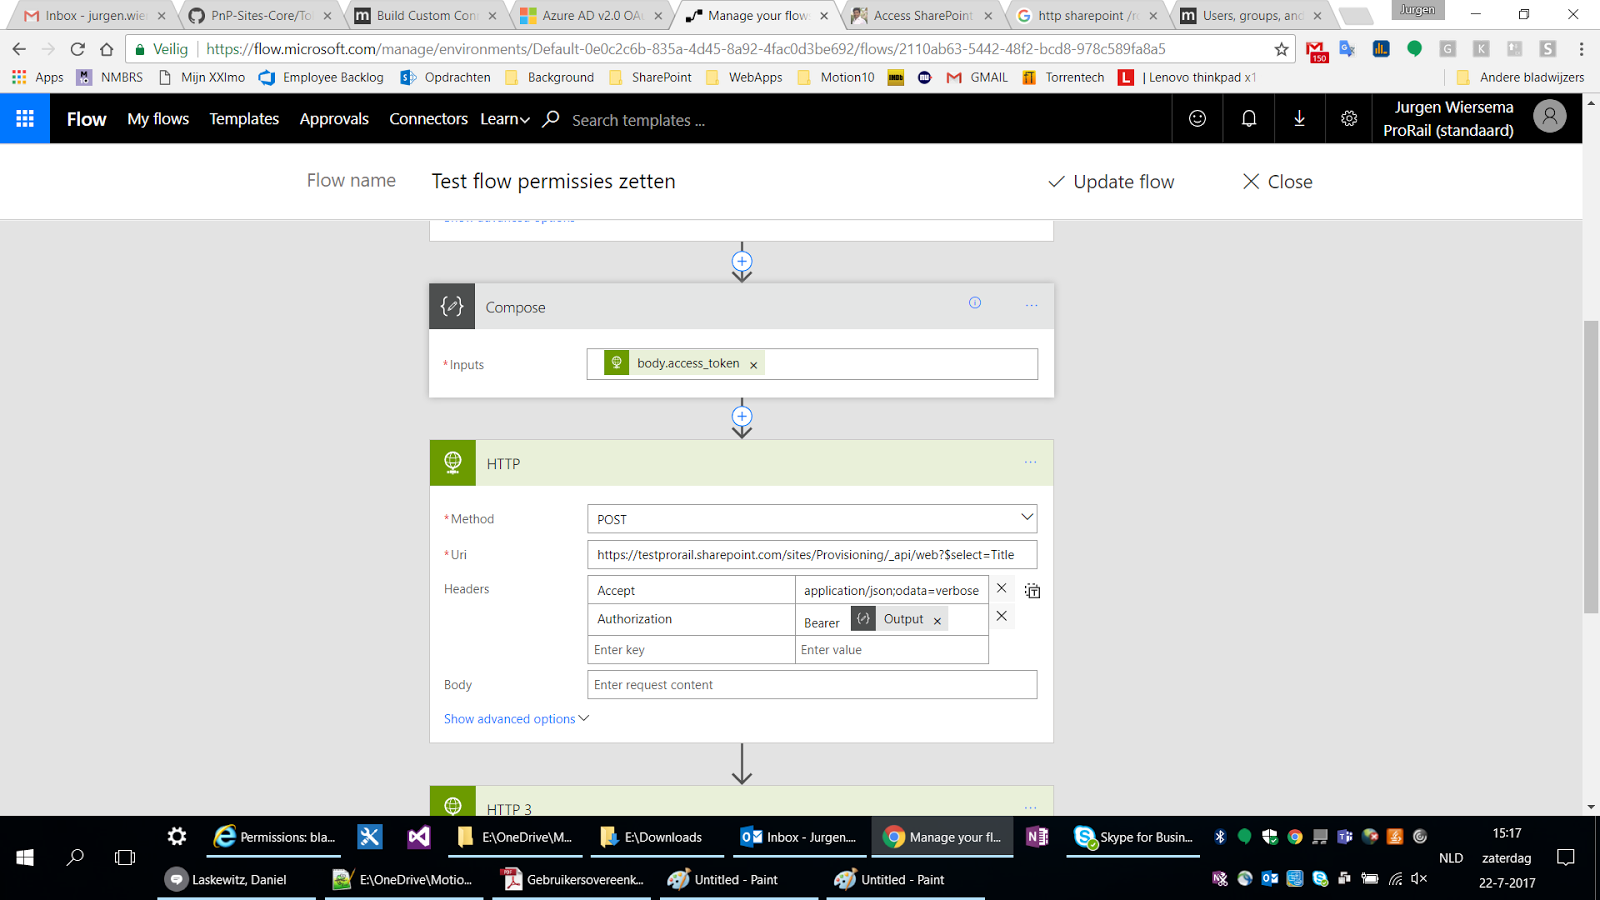This screenshot has height=900, width=1600.
Task: Click the Update flow button
Action: 1110,181
